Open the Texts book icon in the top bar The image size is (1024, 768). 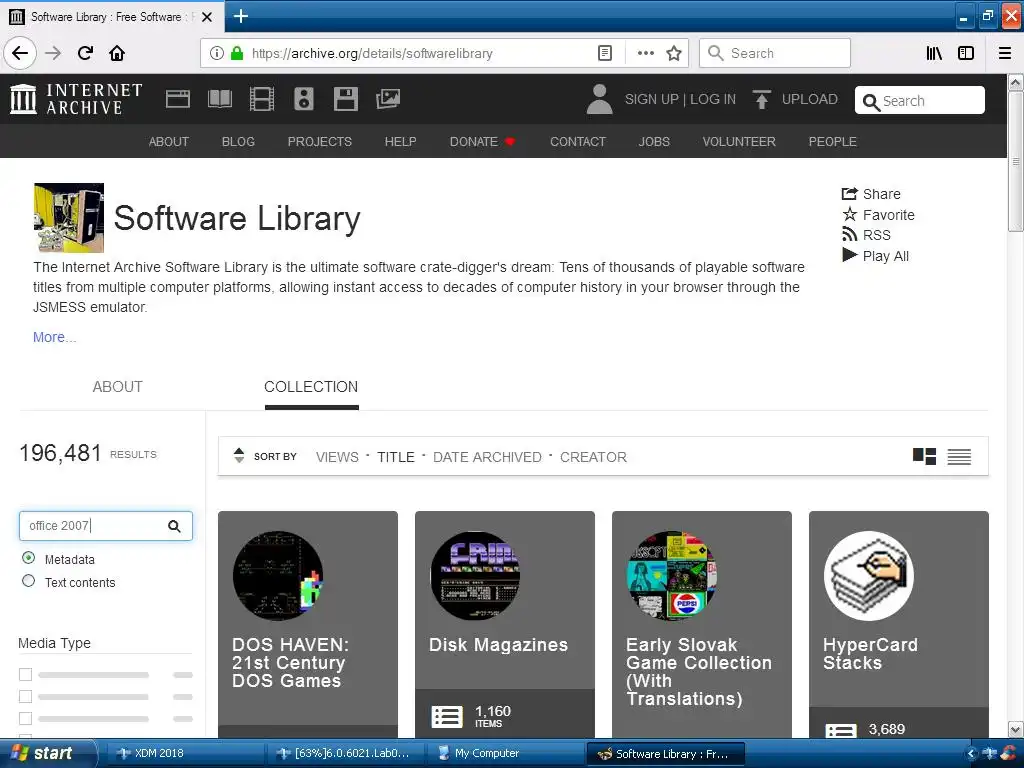tap(219, 99)
